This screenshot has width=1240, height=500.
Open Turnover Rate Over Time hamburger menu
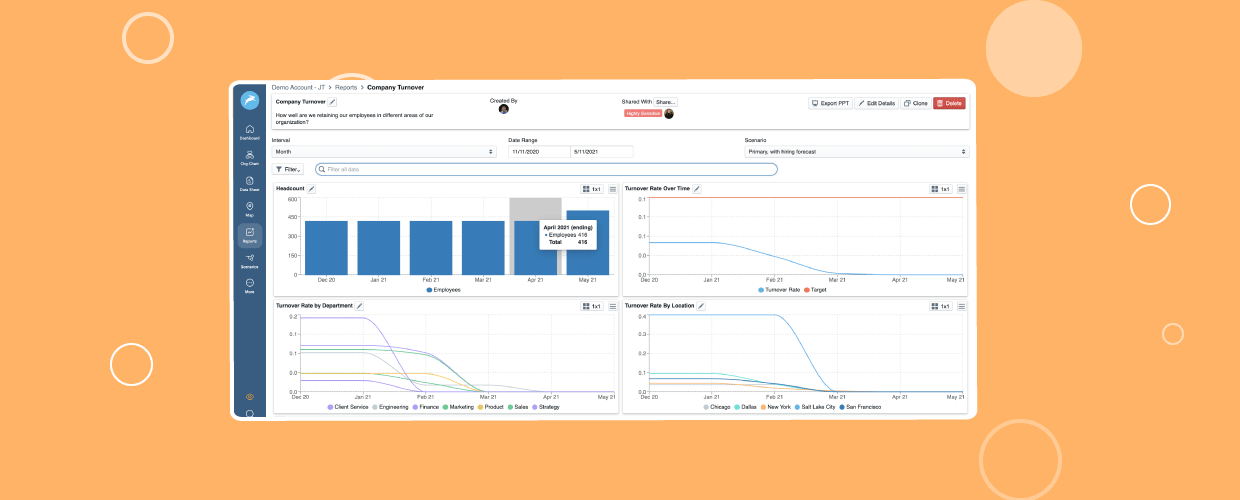coord(961,189)
